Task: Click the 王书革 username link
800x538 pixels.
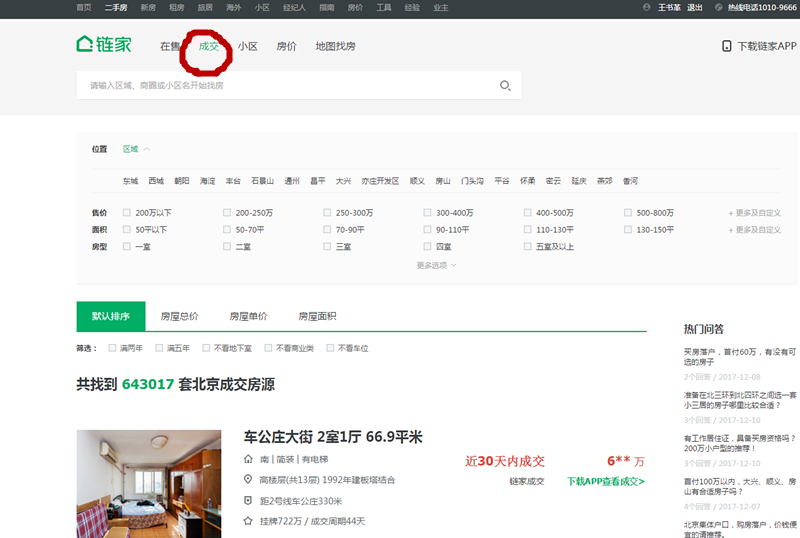Action: 669,8
